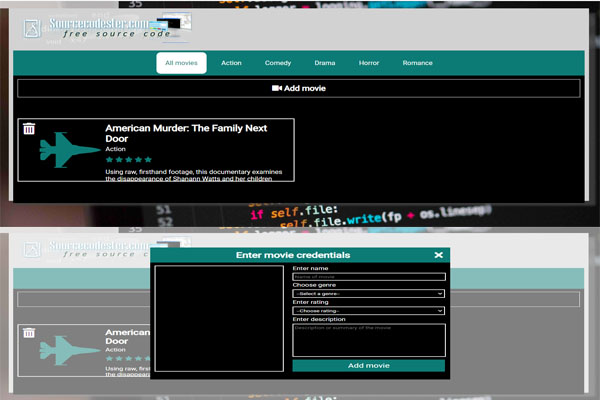600x400 pixels.
Task: Click the dimmed trash icon in lower screenshot
Action: [29, 333]
